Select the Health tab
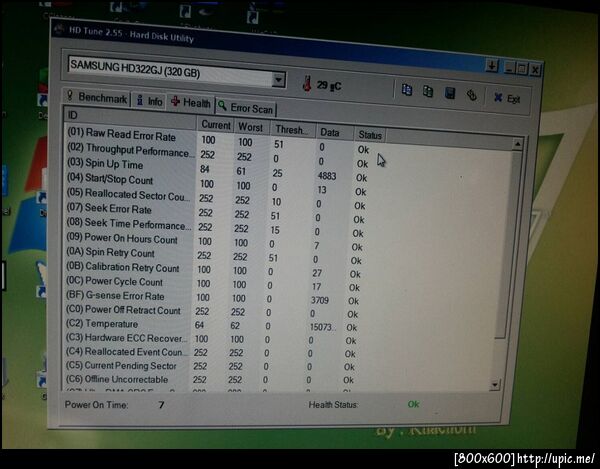The width and height of the screenshot is (600, 469). click(191, 103)
